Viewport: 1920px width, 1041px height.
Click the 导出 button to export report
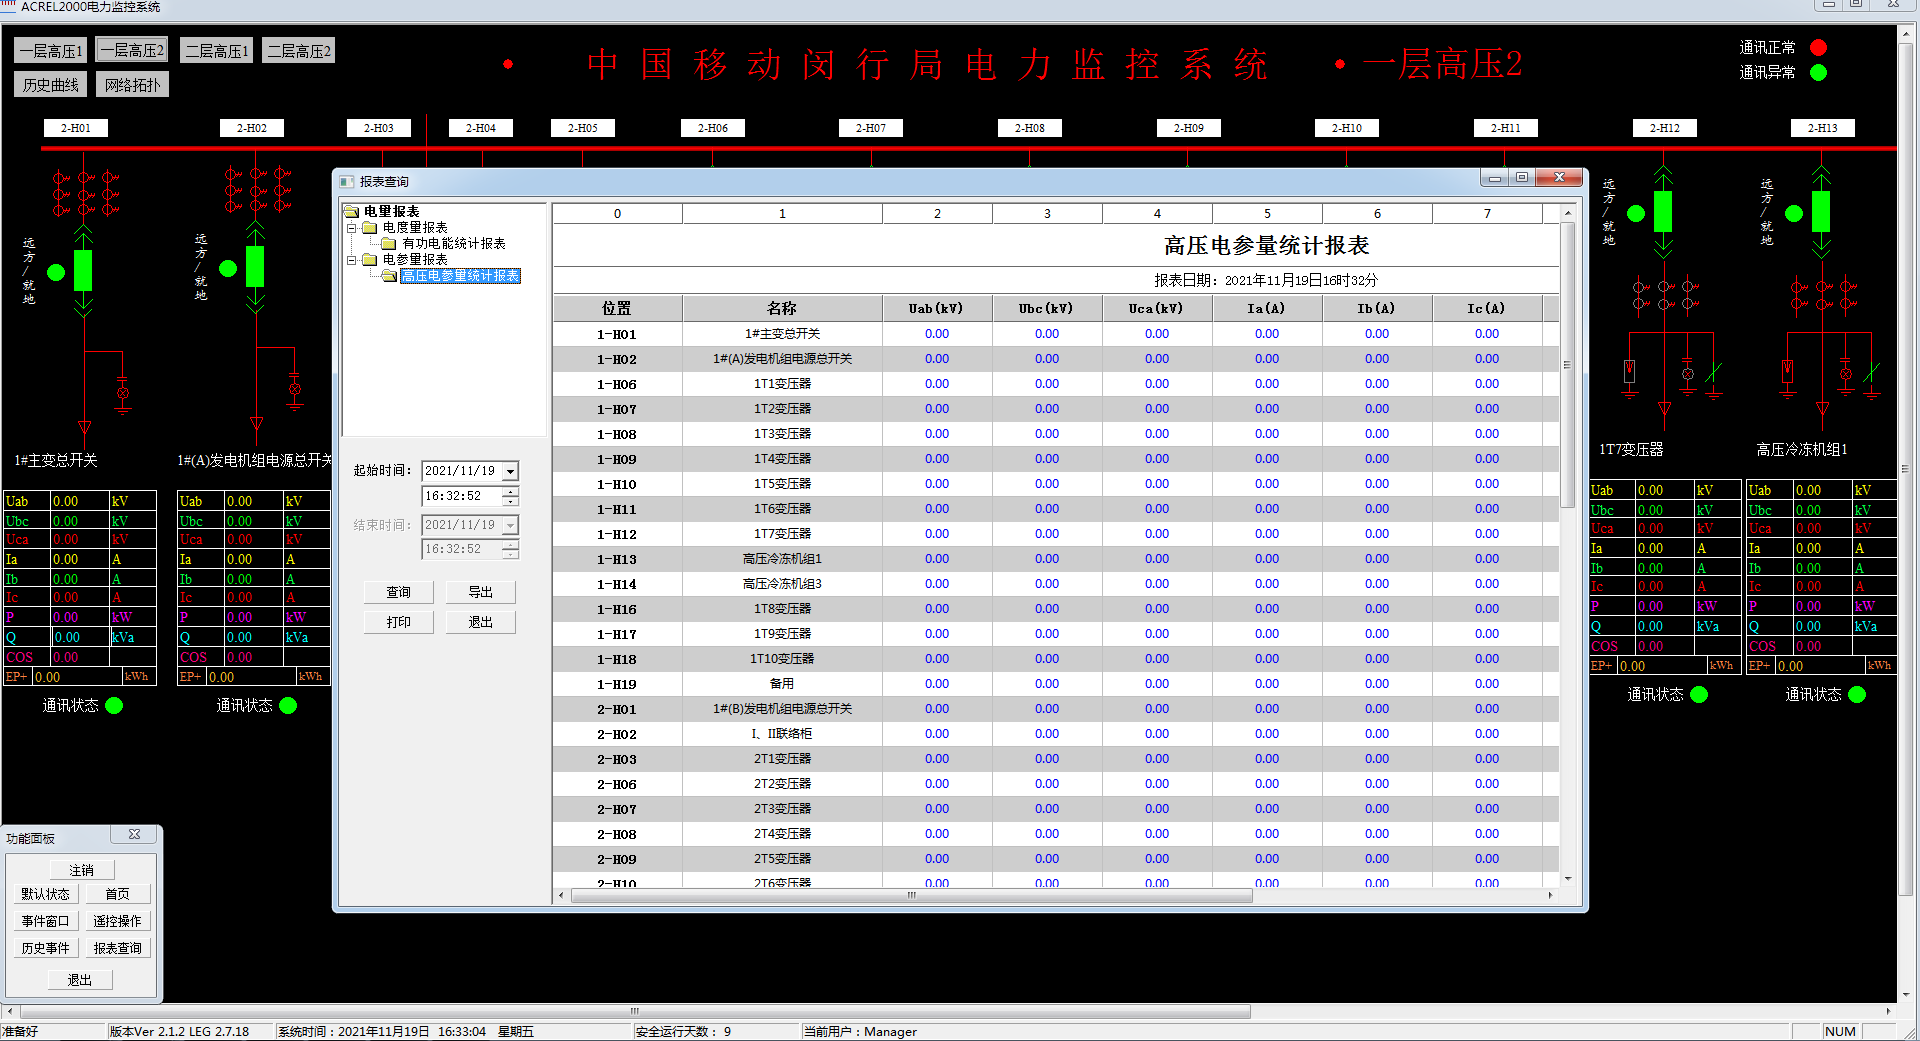tap(480, 592)
